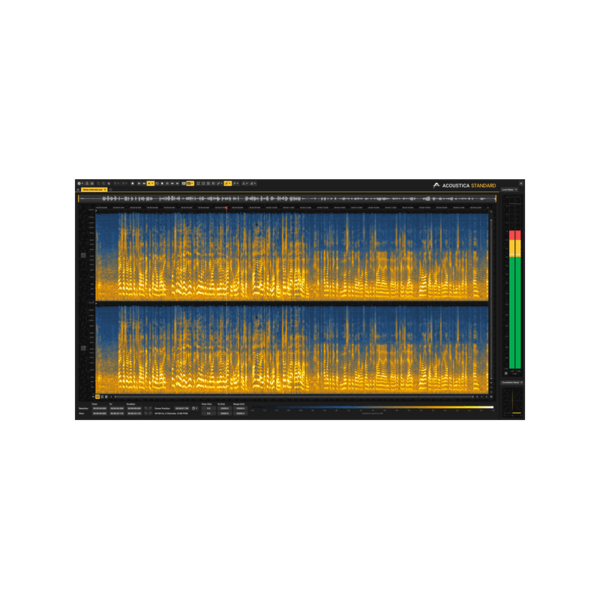Select the waveform view mode icon beside spectrogram

click(183, 184)
